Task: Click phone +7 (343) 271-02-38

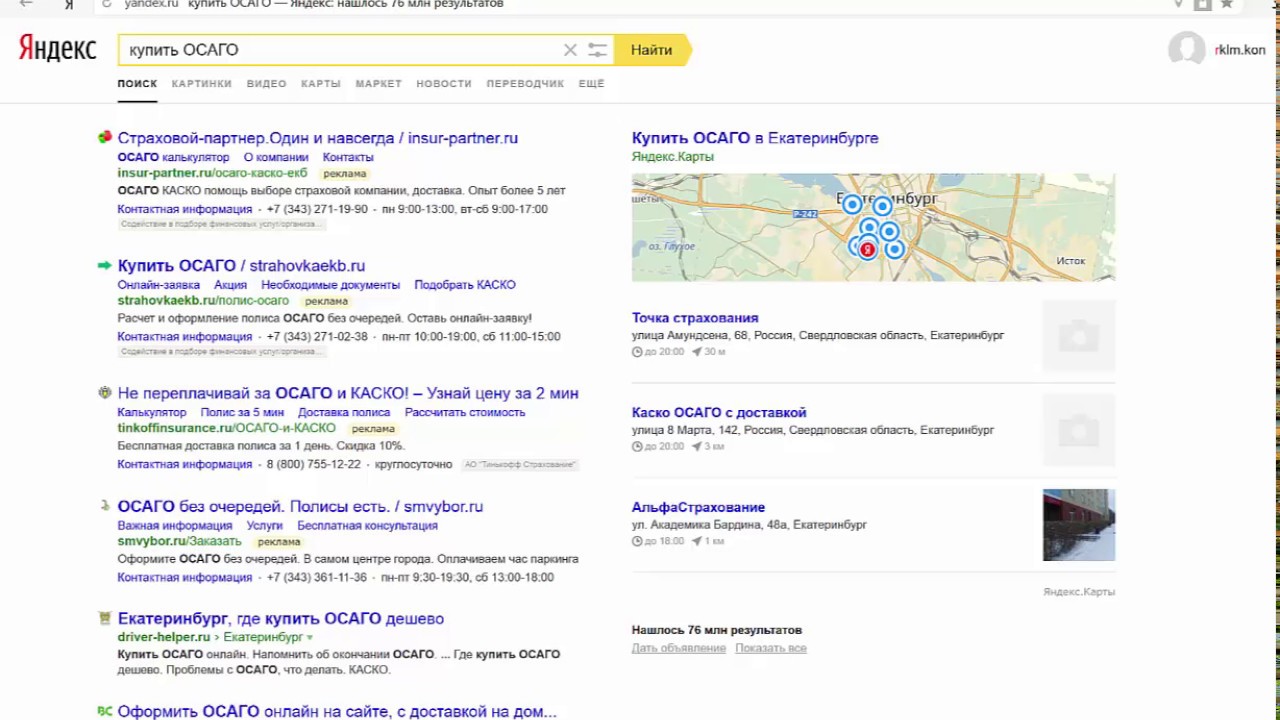Action: tap(317, 337)
